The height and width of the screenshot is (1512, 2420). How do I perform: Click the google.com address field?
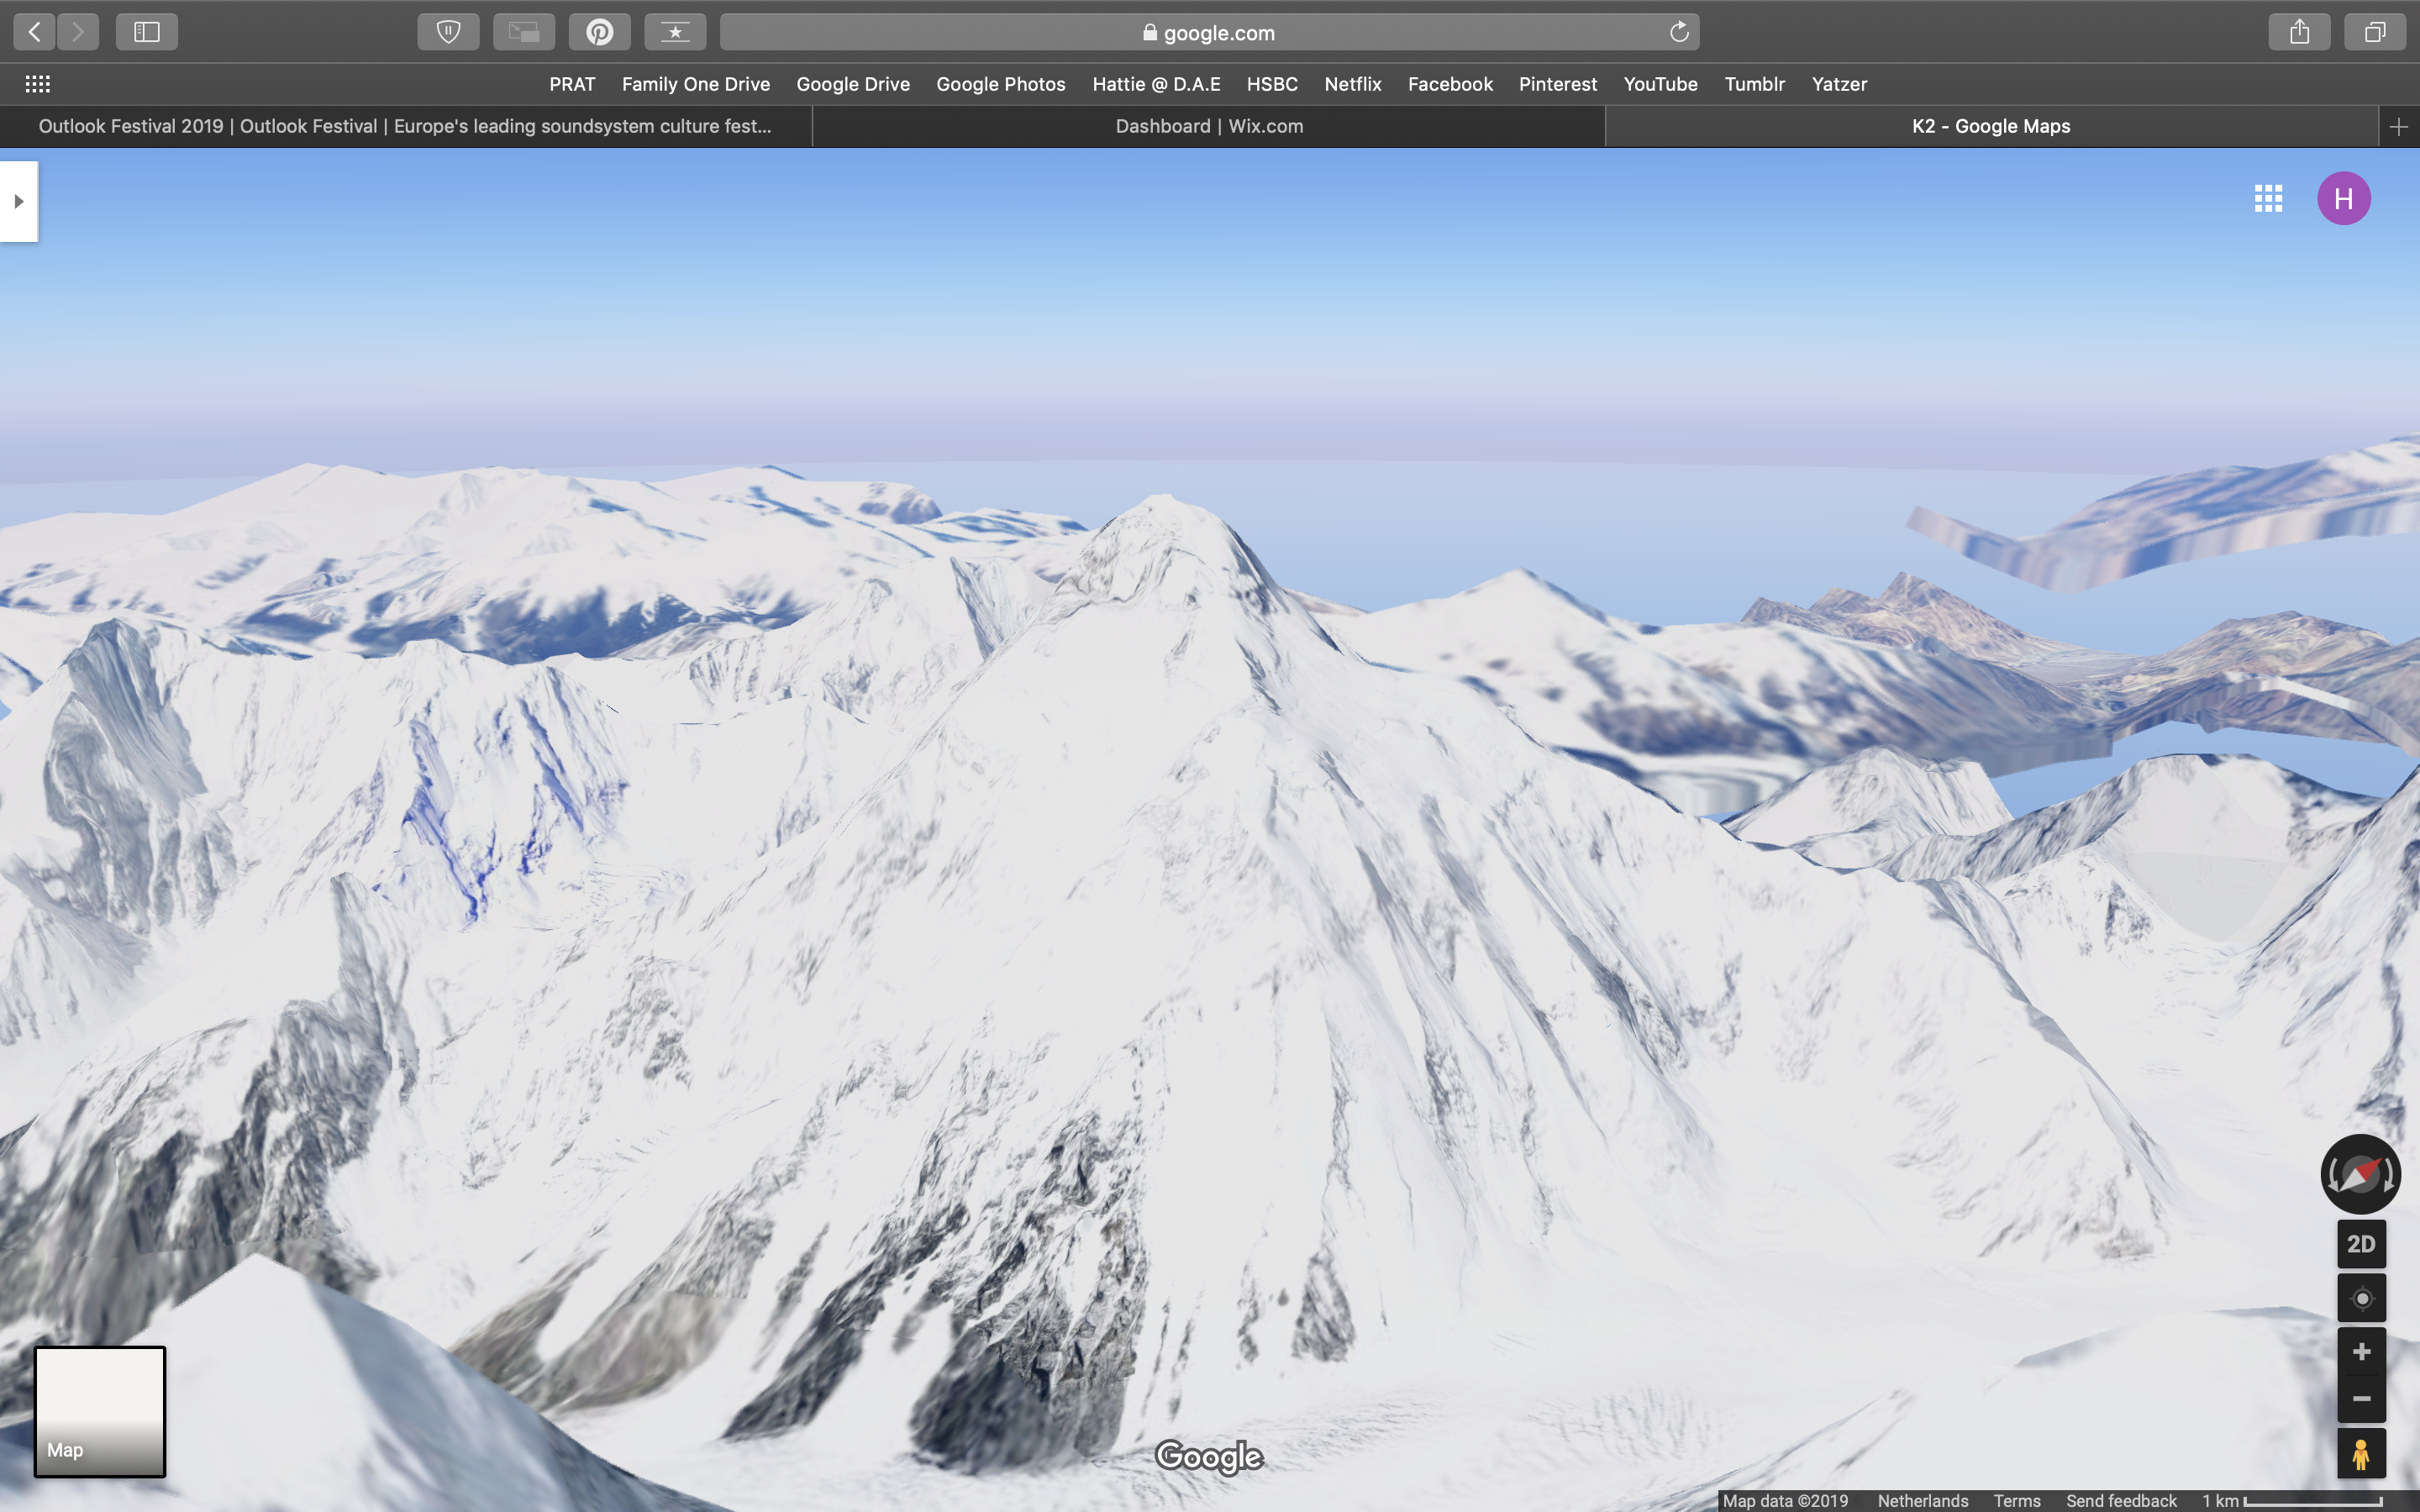coord(1208,32)
